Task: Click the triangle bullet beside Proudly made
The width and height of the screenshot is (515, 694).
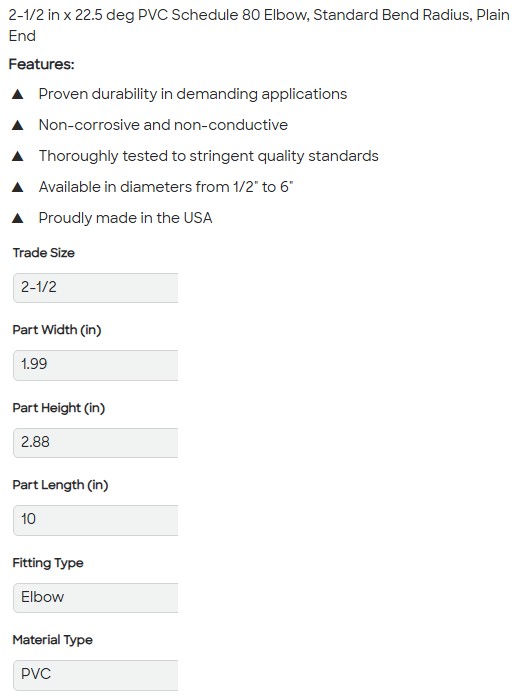Action: tap(18, 218)
